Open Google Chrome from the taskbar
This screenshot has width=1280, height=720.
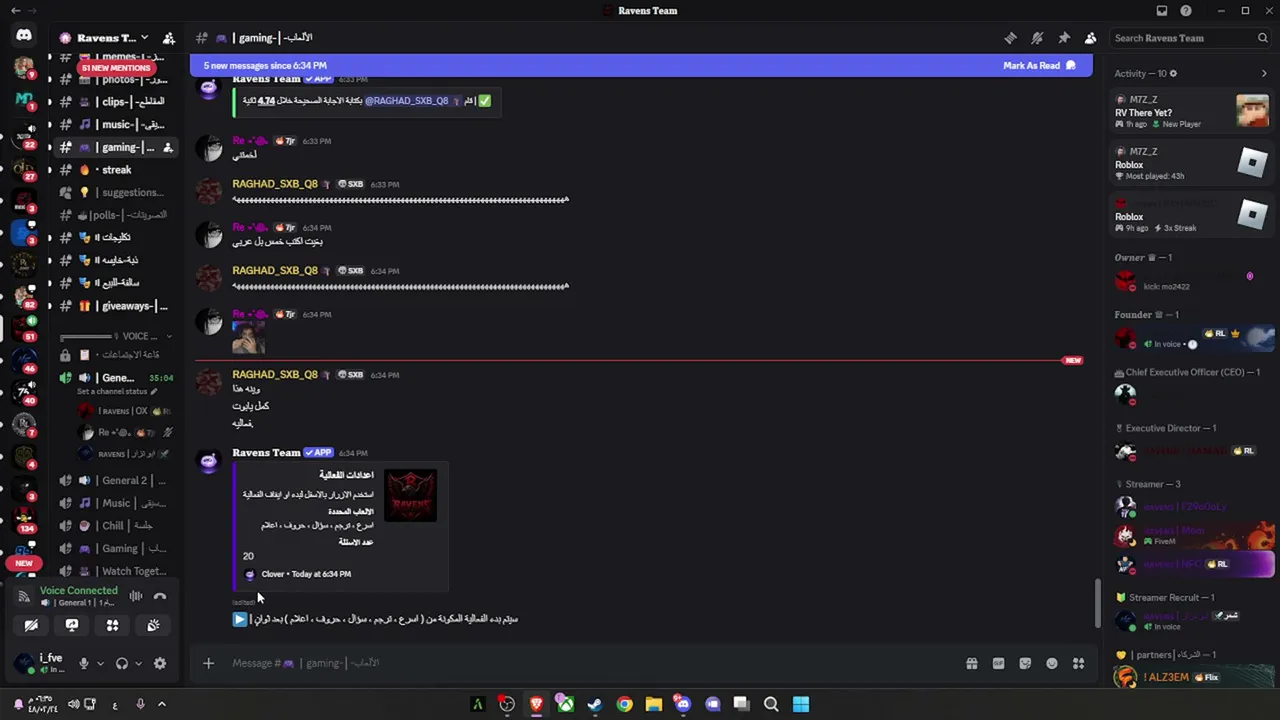coord(624,704)
